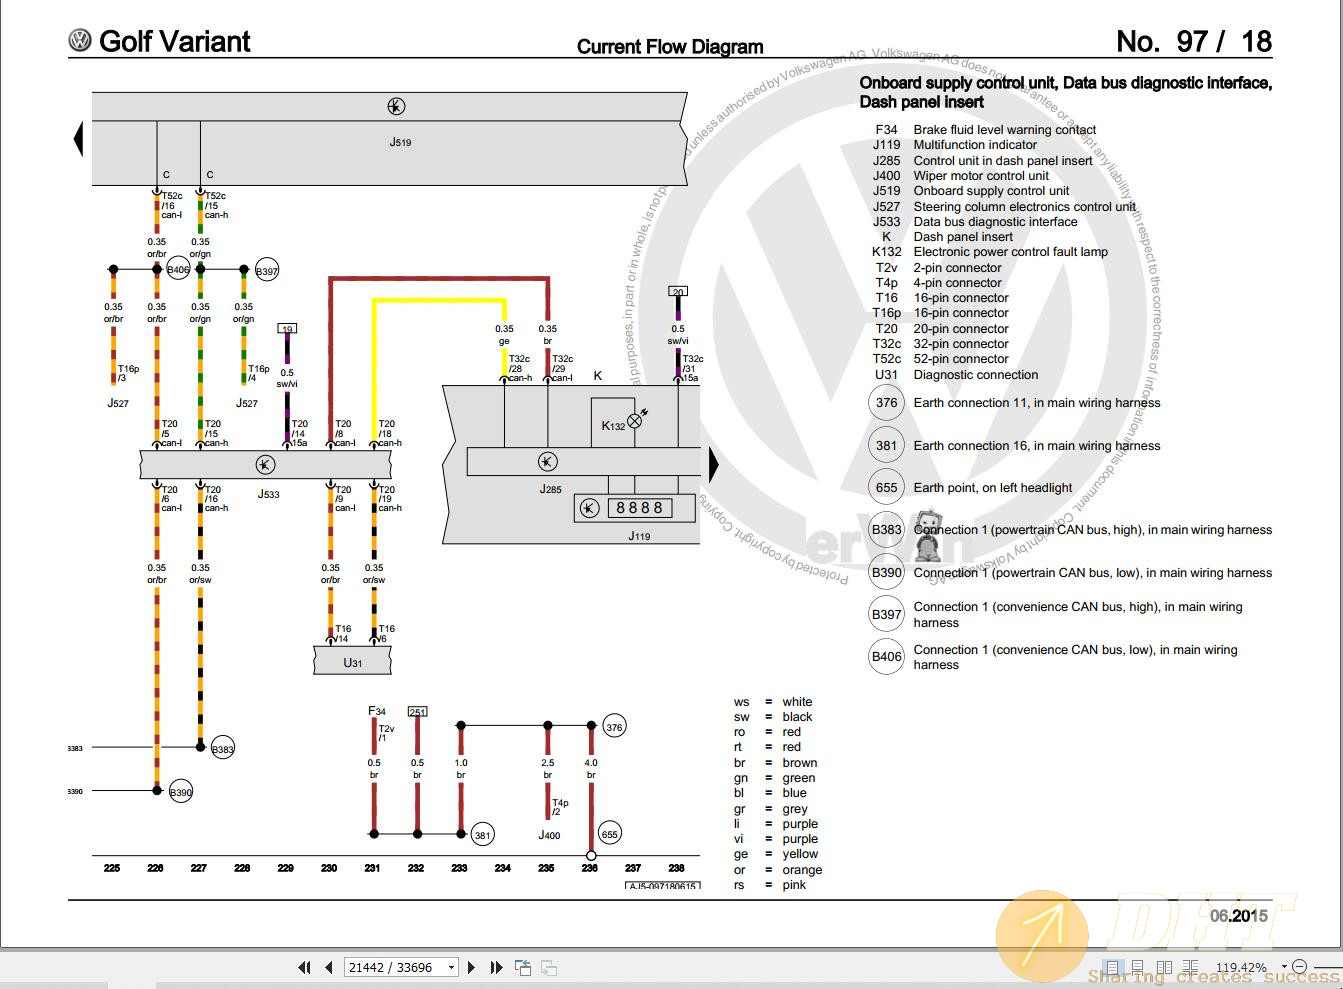The width and height of the screenshot is (1343, 989).
Task: Click reference box 20 in diagram
Action: pyautogui.click(x=678, y=292)
